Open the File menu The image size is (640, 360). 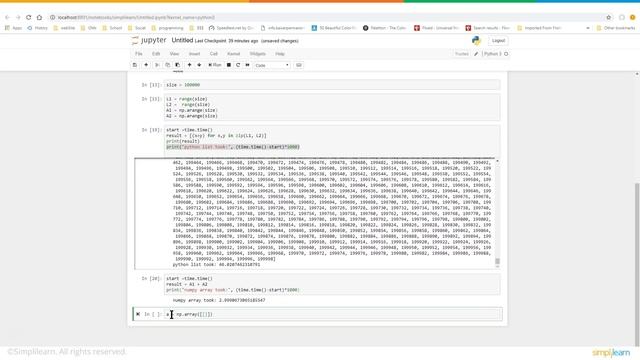tap(139, 53)
